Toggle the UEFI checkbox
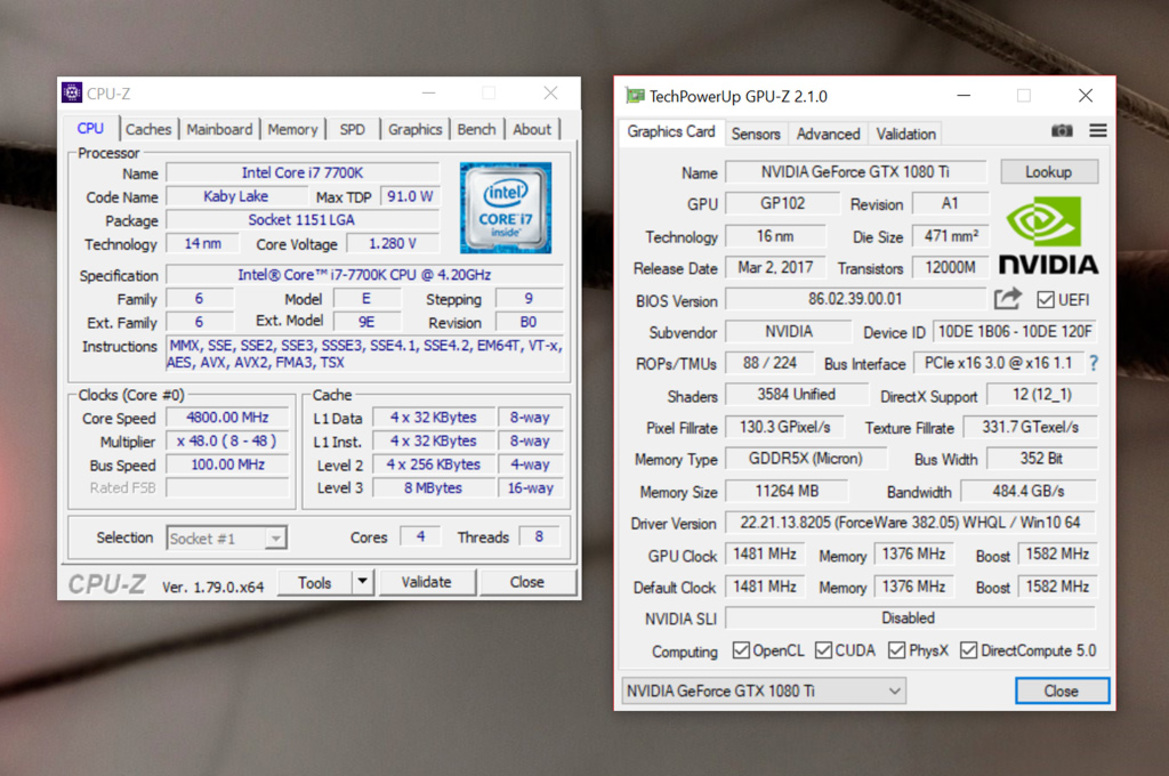1169x776 pixels. pyautogui.click(x=1045, y=300)
